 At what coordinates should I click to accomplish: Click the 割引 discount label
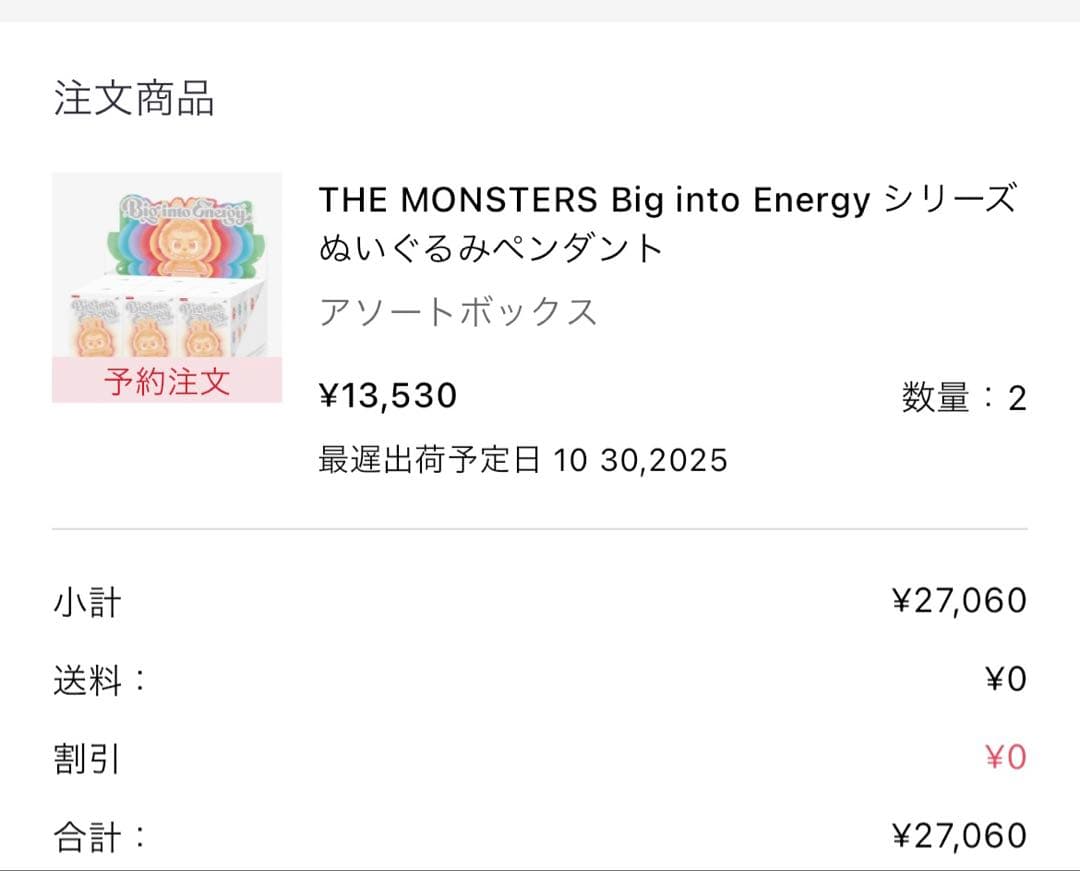[x=87, y=759]
